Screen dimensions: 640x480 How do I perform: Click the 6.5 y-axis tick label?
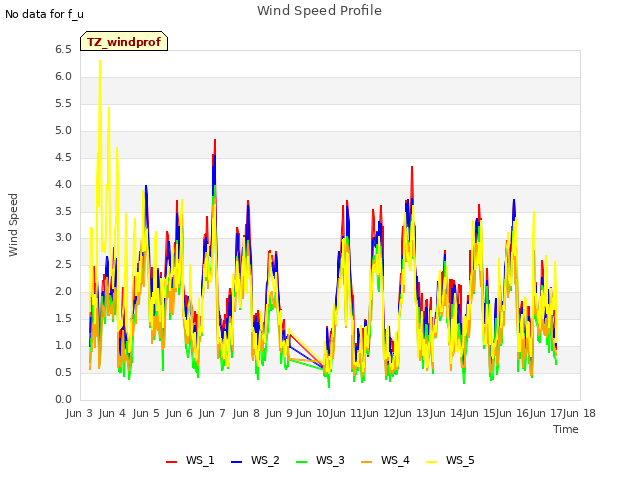click(63, 50)
